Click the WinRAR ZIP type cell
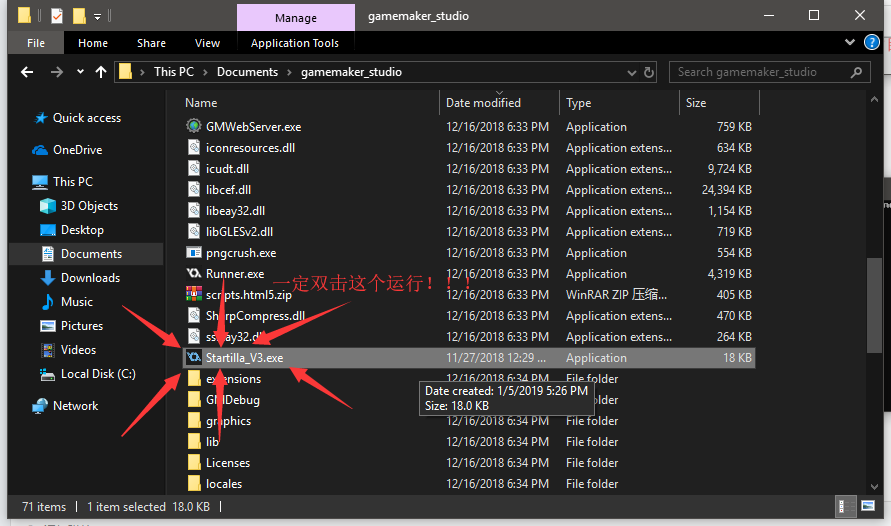Image resolution: width=891 pixels, height=526 pixels. [616, 294]
